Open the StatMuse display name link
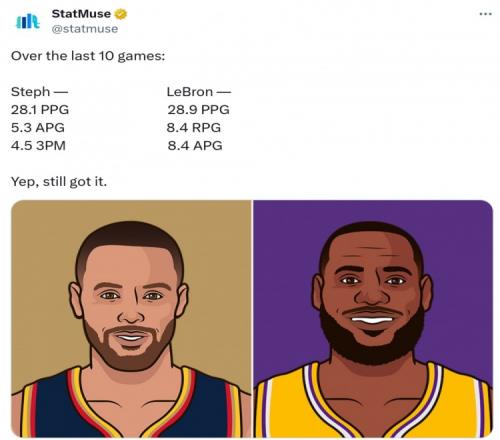Screen dimensions: 500x440 (81, 14)
